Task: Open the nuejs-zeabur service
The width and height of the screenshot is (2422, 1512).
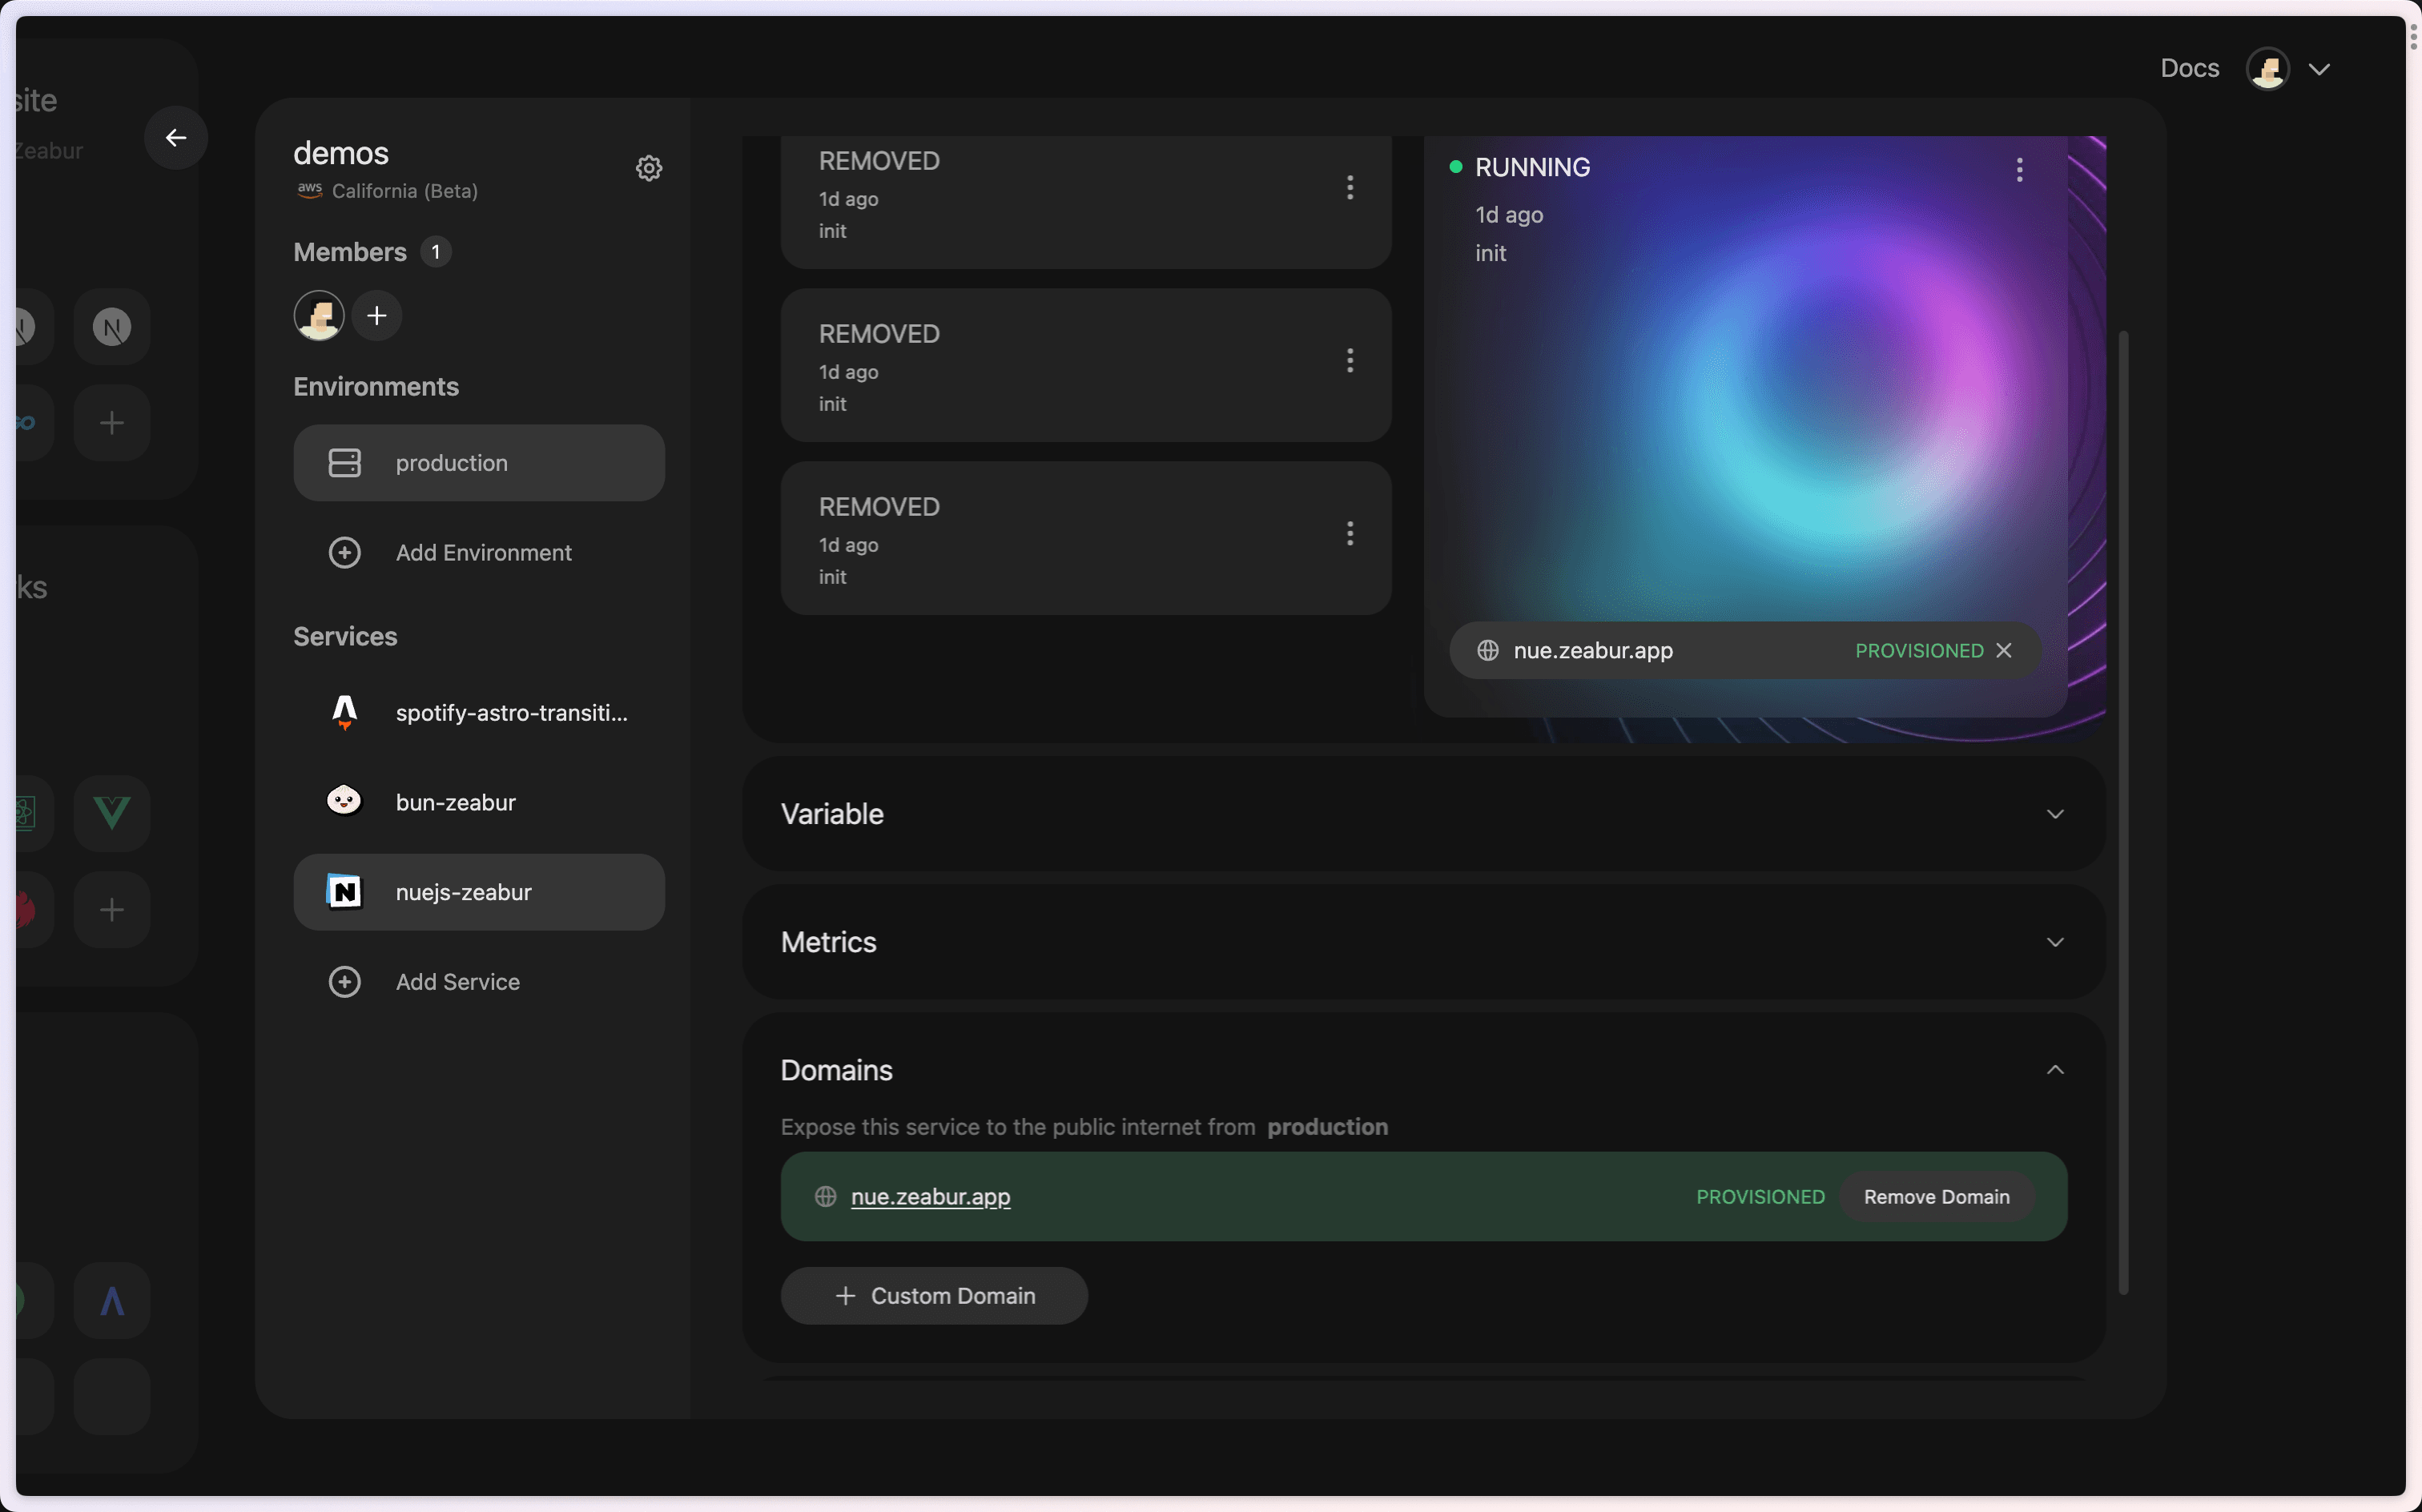Action: tap(479, 892)
